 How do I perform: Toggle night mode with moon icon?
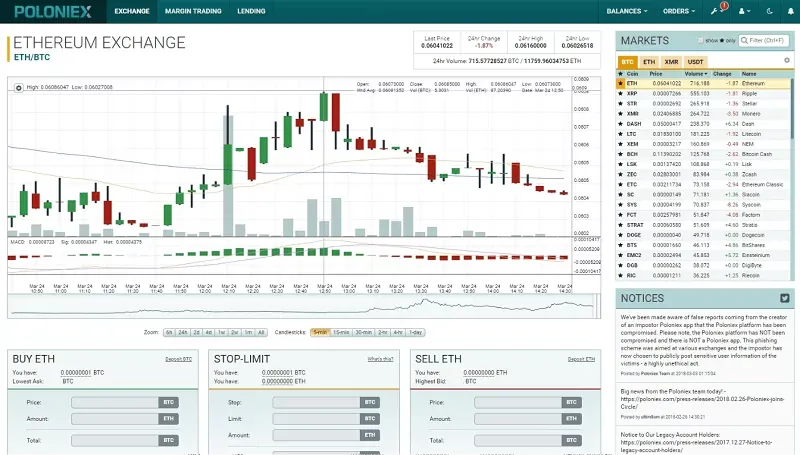tap(769, 11)
